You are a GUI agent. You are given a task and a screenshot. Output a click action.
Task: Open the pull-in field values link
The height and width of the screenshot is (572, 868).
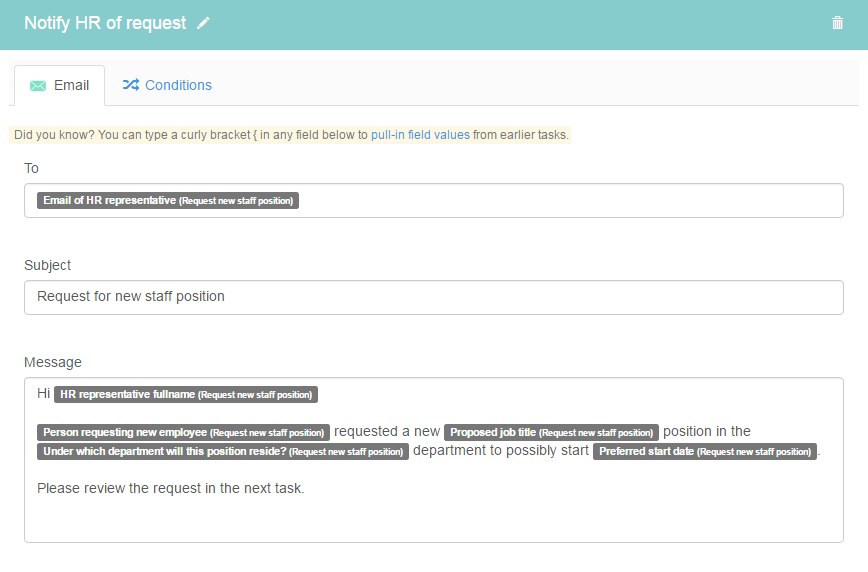pyautogui.click(x=420, y=135)
